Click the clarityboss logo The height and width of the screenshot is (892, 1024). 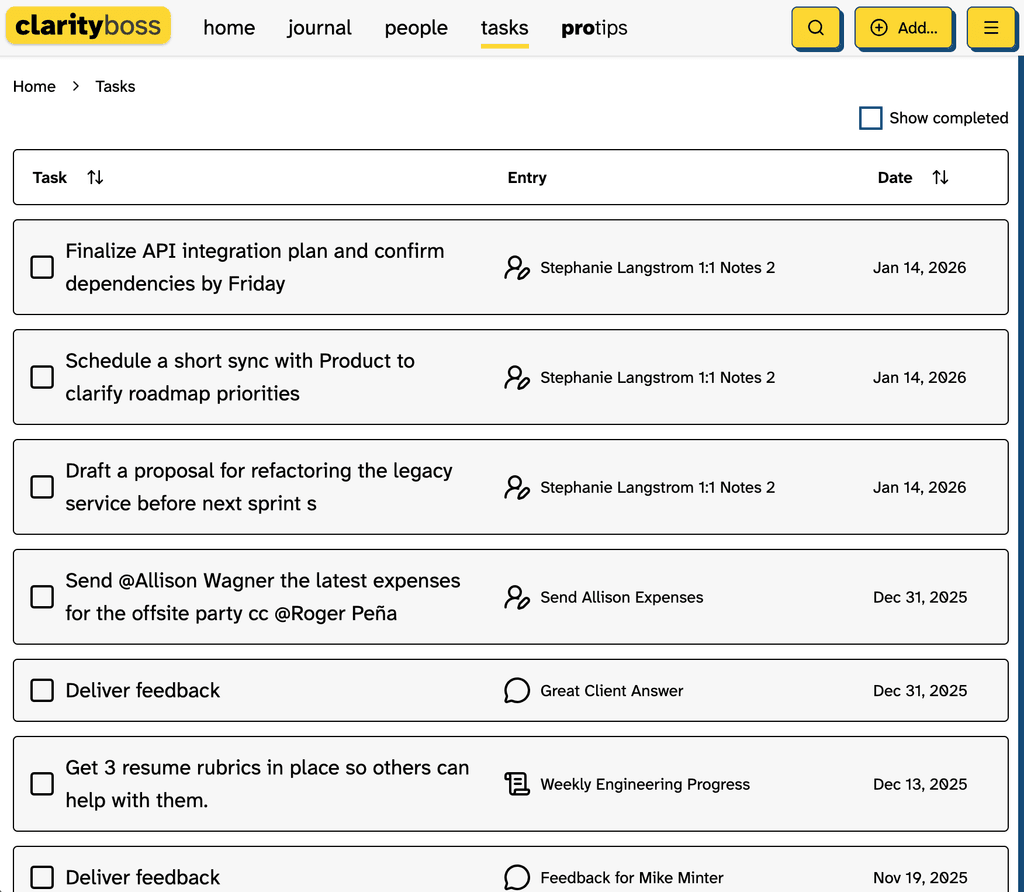tap(88, 27)
